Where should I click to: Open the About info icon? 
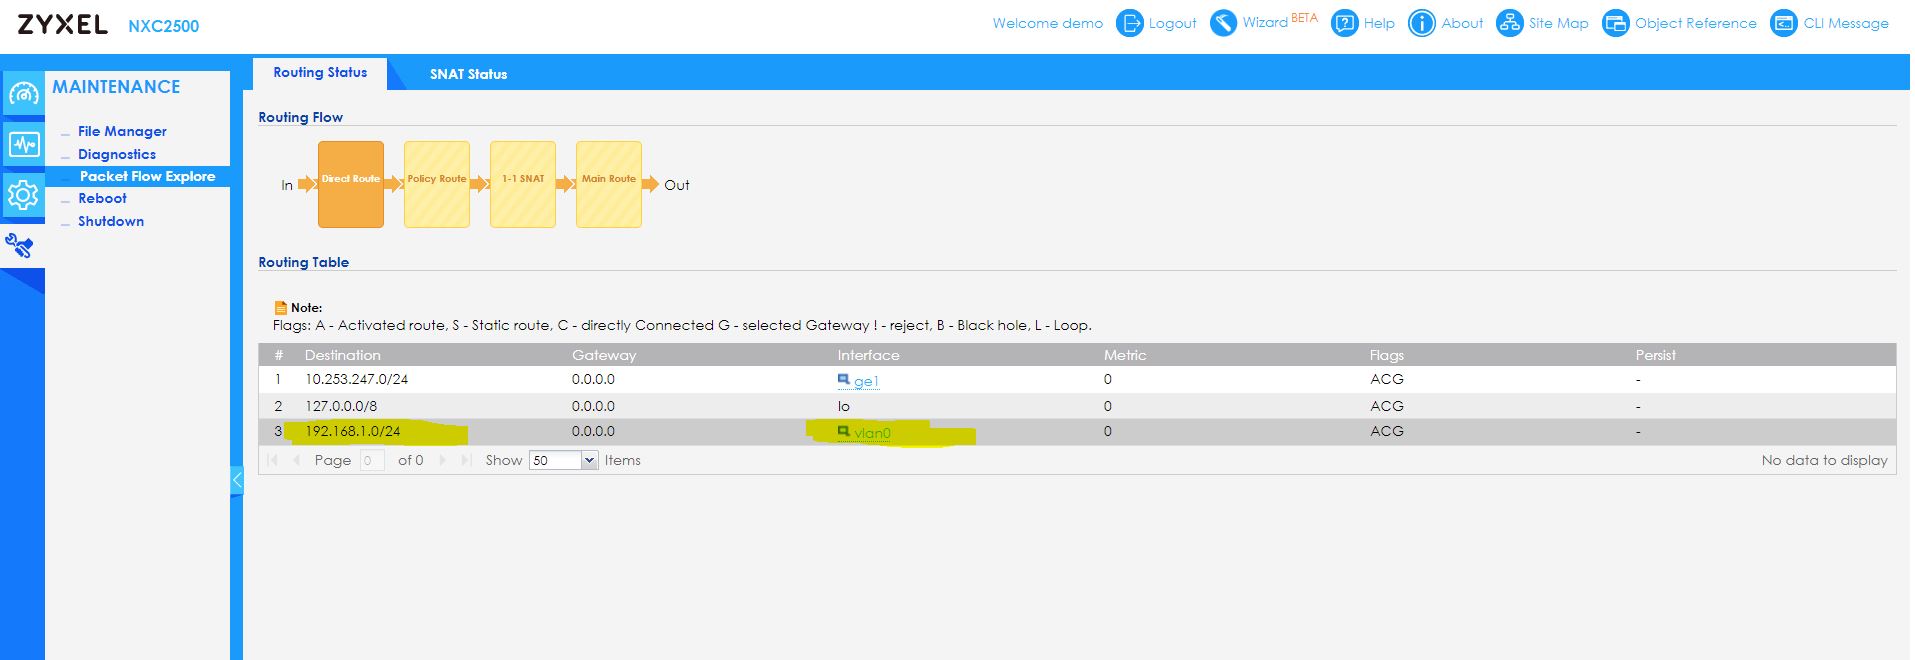coord(1421,23)
